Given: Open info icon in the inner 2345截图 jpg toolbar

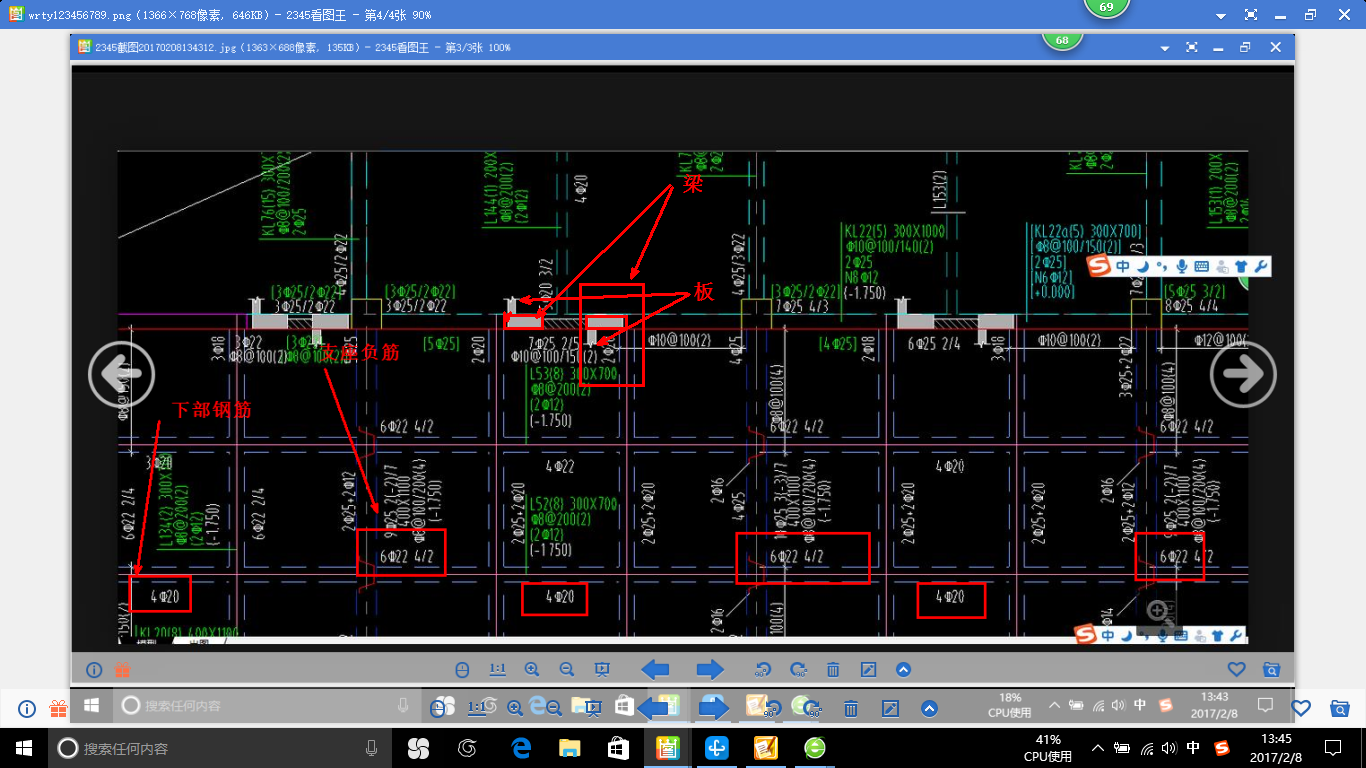Looking at the screenshot, I should point(94,669).
